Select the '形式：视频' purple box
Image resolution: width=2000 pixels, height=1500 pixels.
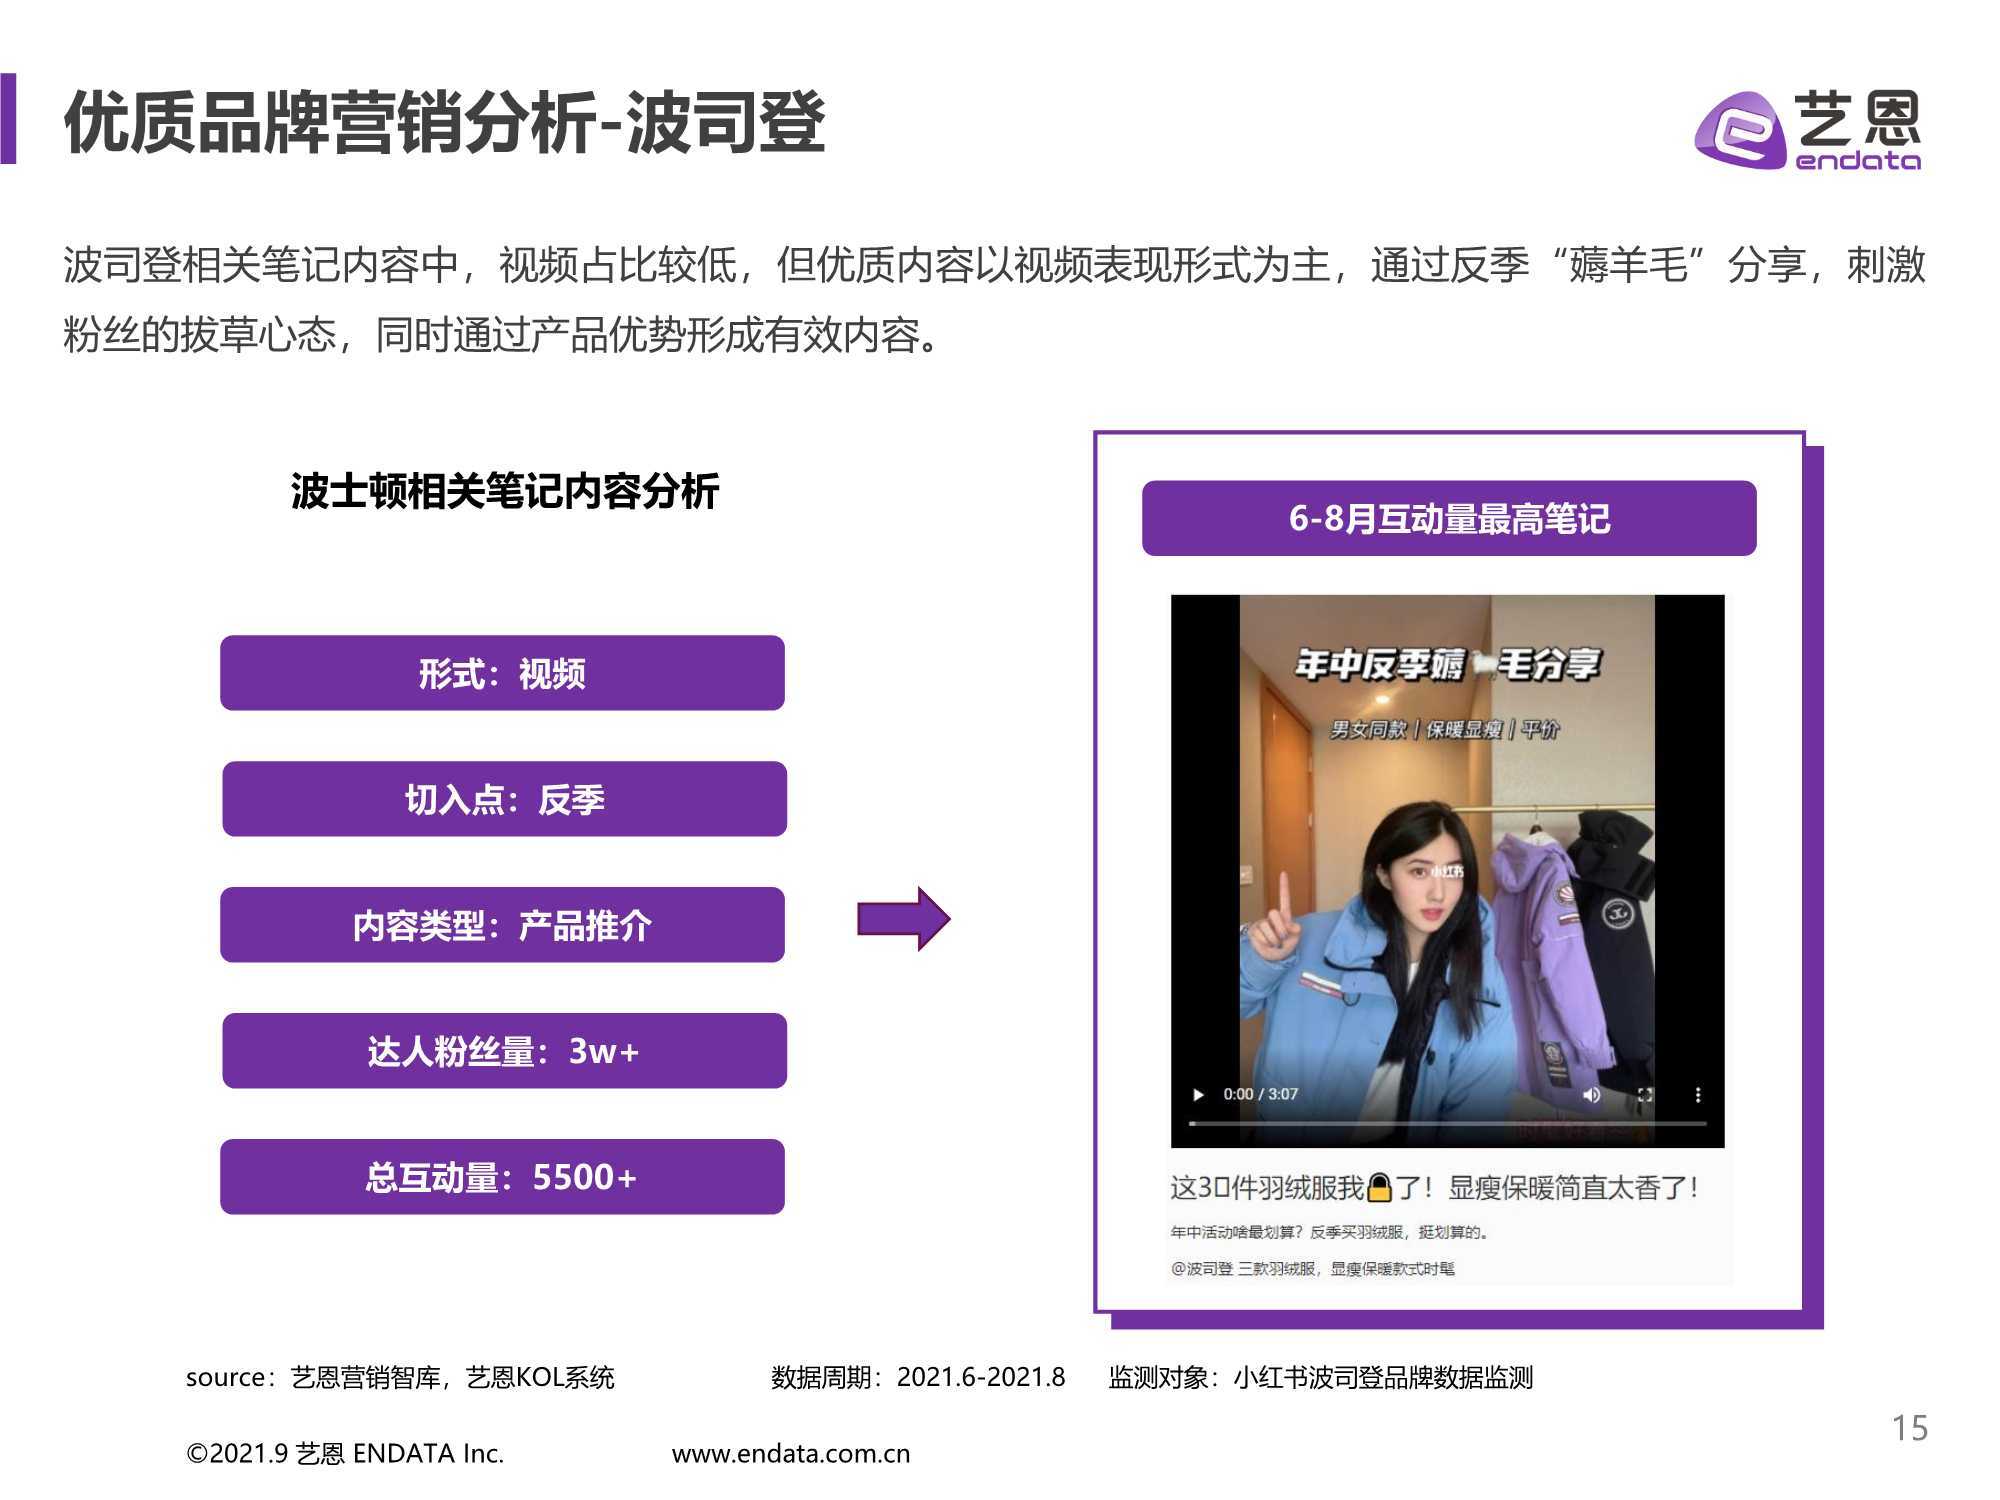coord(502,673)
